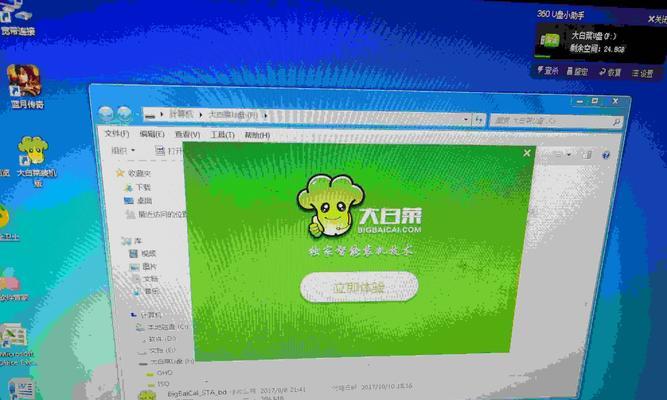Select 计算机 in the navigation tree

[x=146, y=315]
